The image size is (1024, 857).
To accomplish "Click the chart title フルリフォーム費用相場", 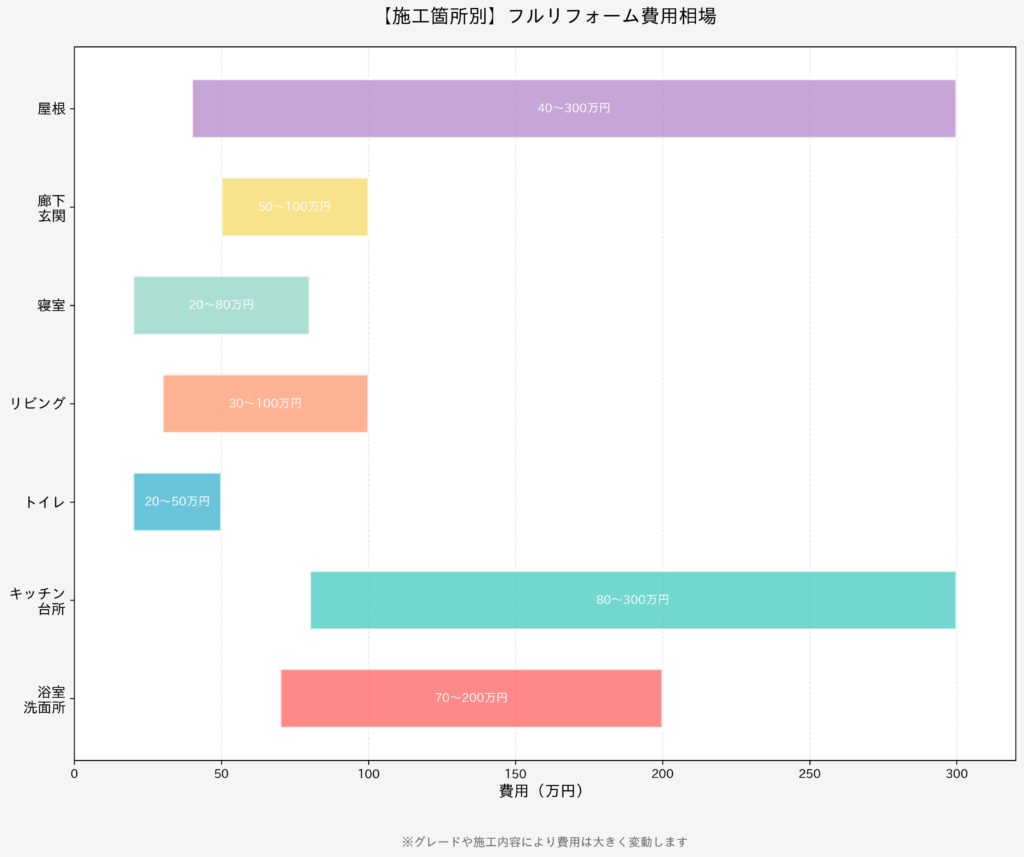I will (549, 16).
